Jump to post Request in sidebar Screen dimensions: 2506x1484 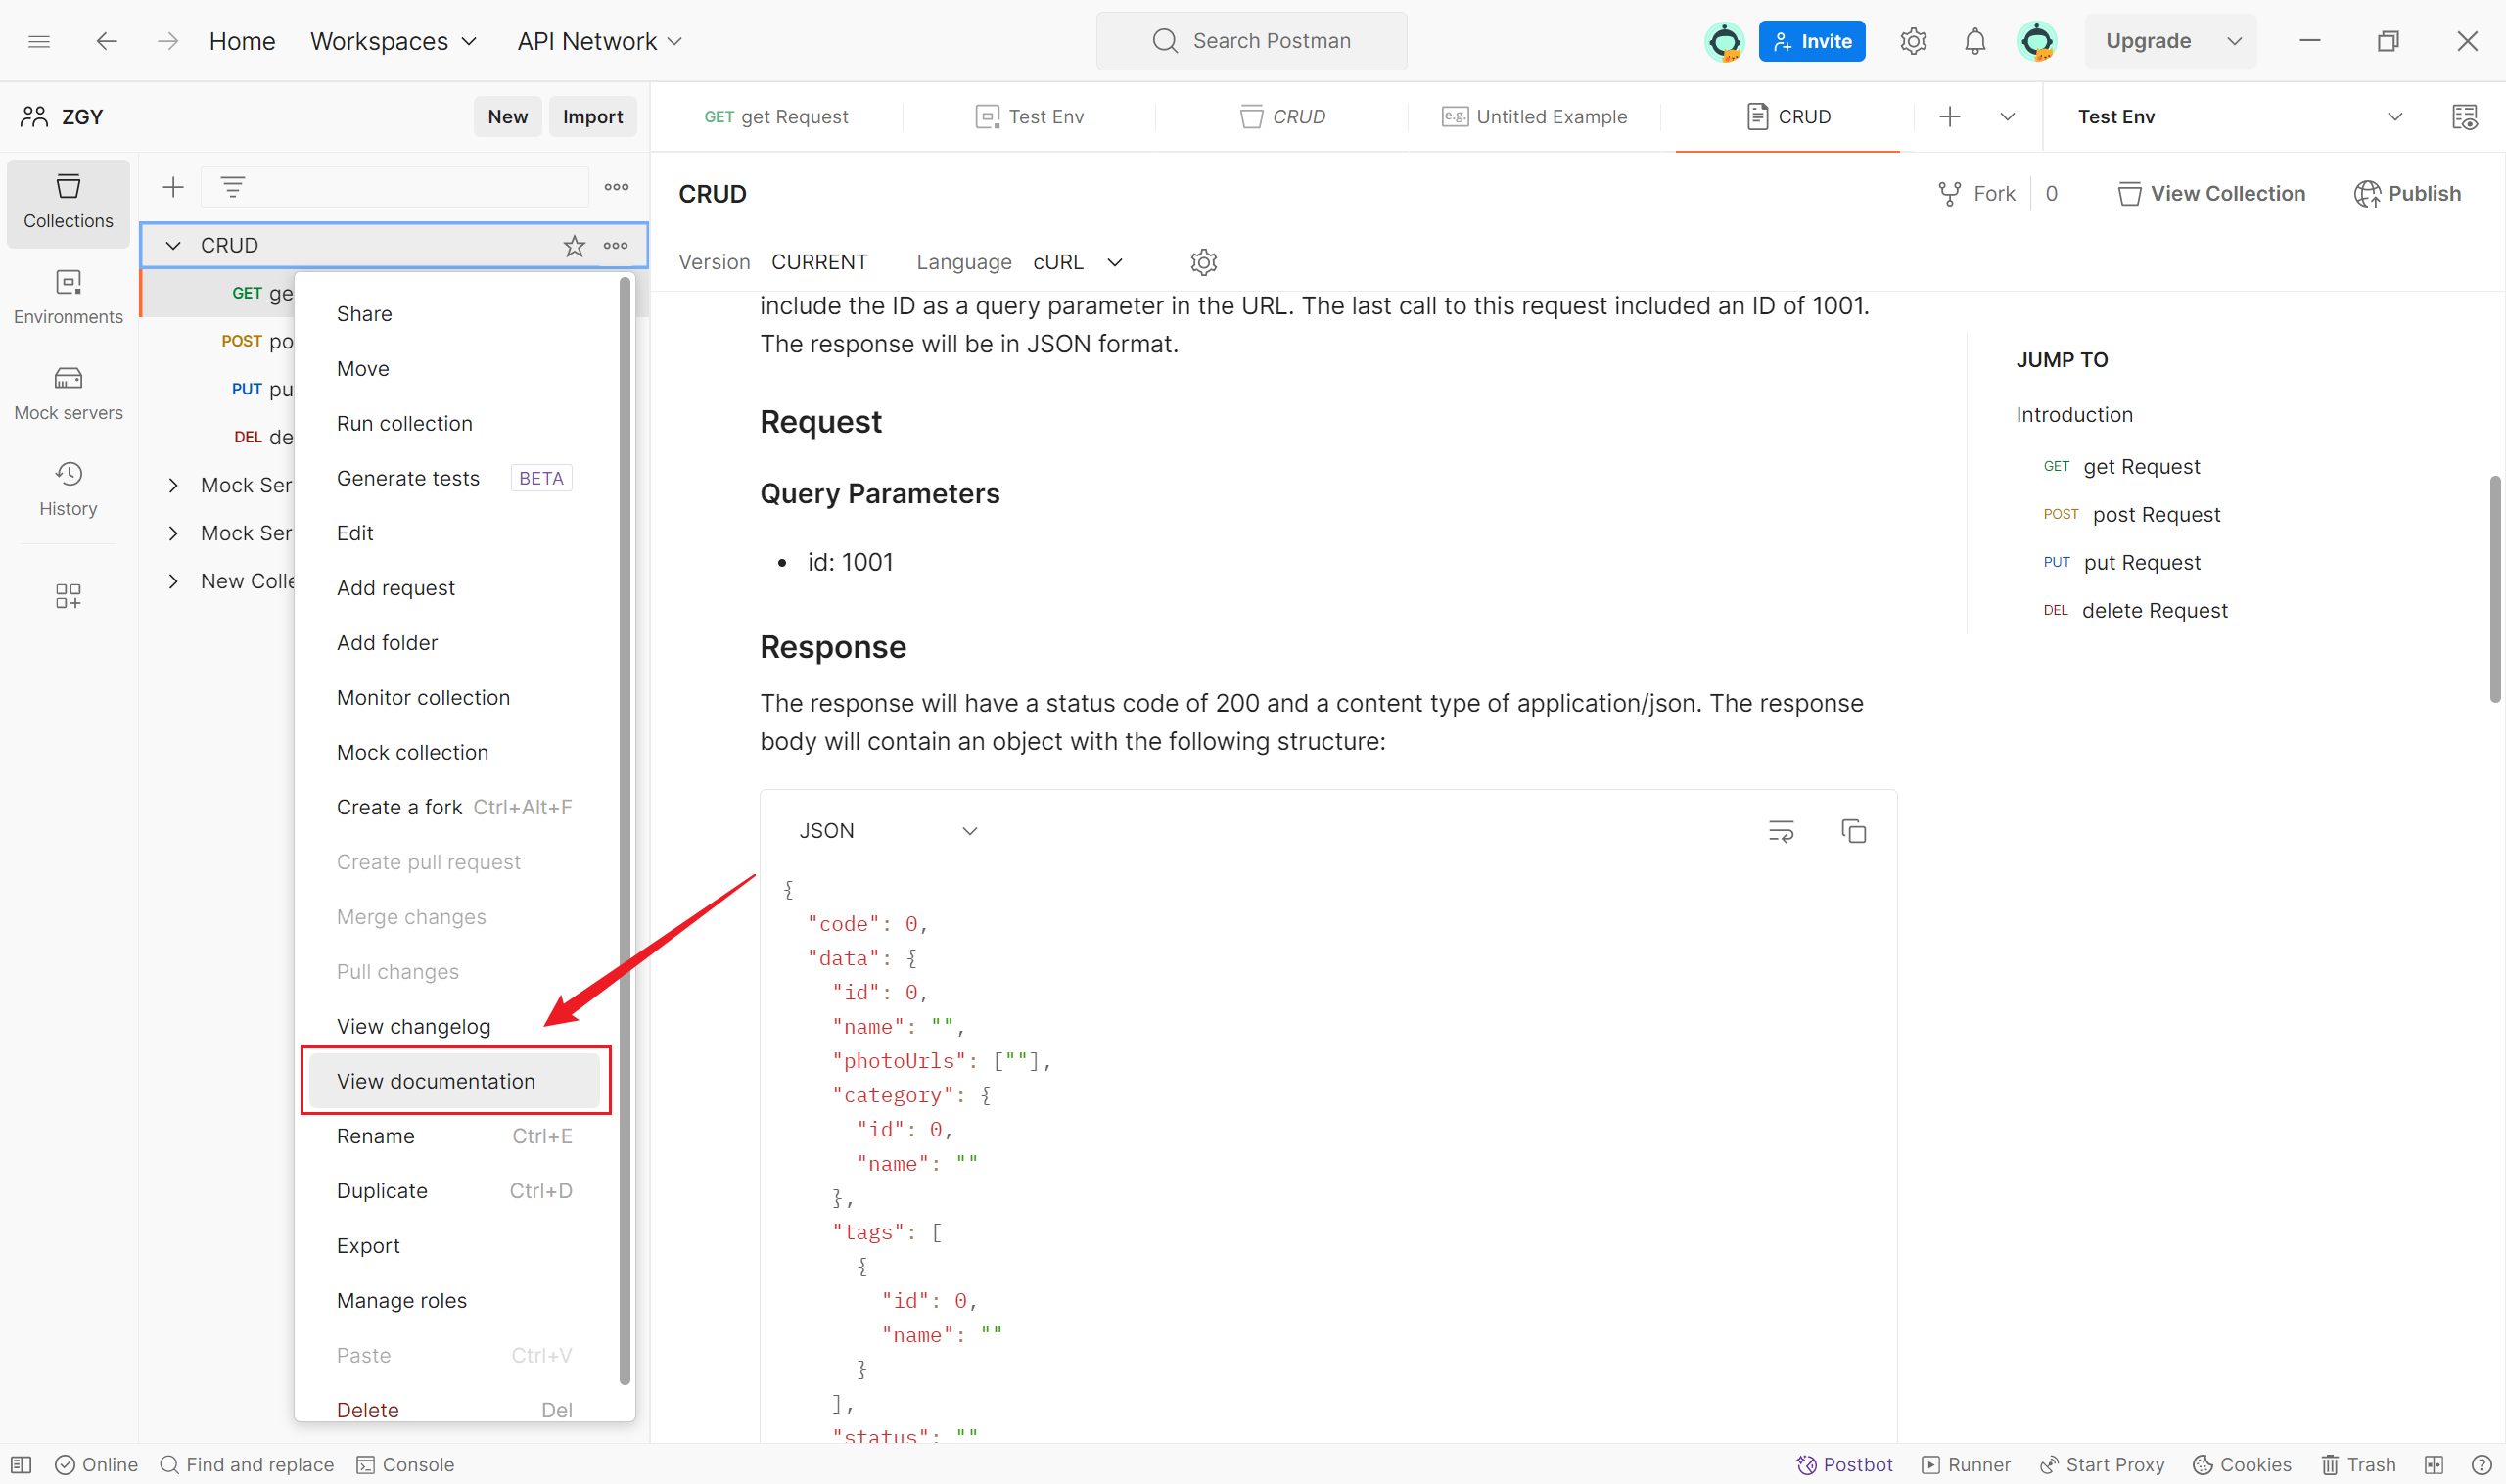tap(2156, 515)
